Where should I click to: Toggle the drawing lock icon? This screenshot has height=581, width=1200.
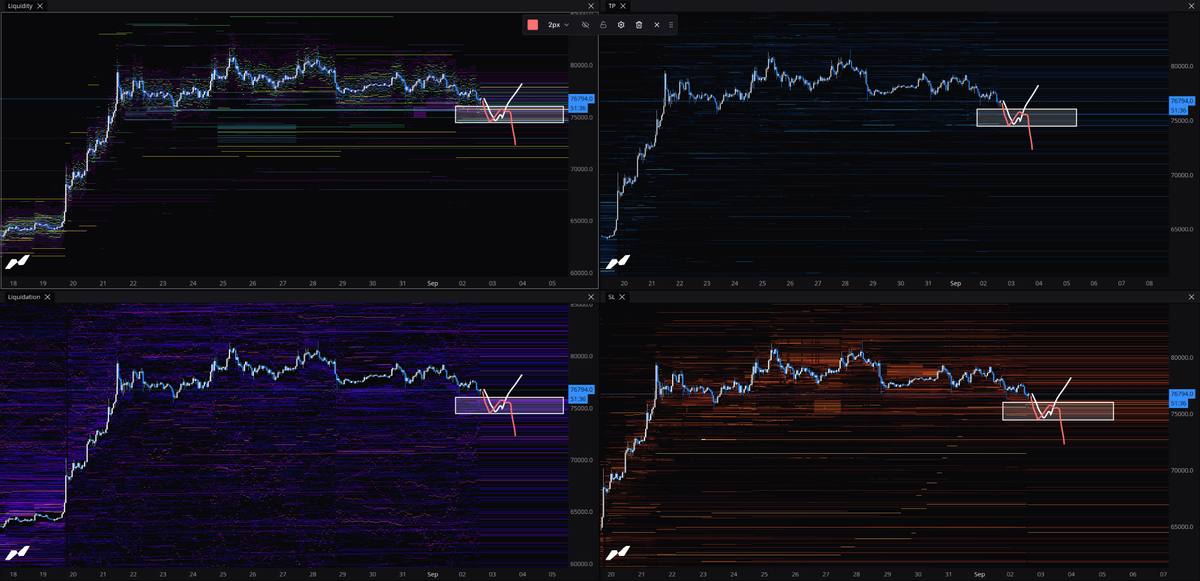coord(603,24)
